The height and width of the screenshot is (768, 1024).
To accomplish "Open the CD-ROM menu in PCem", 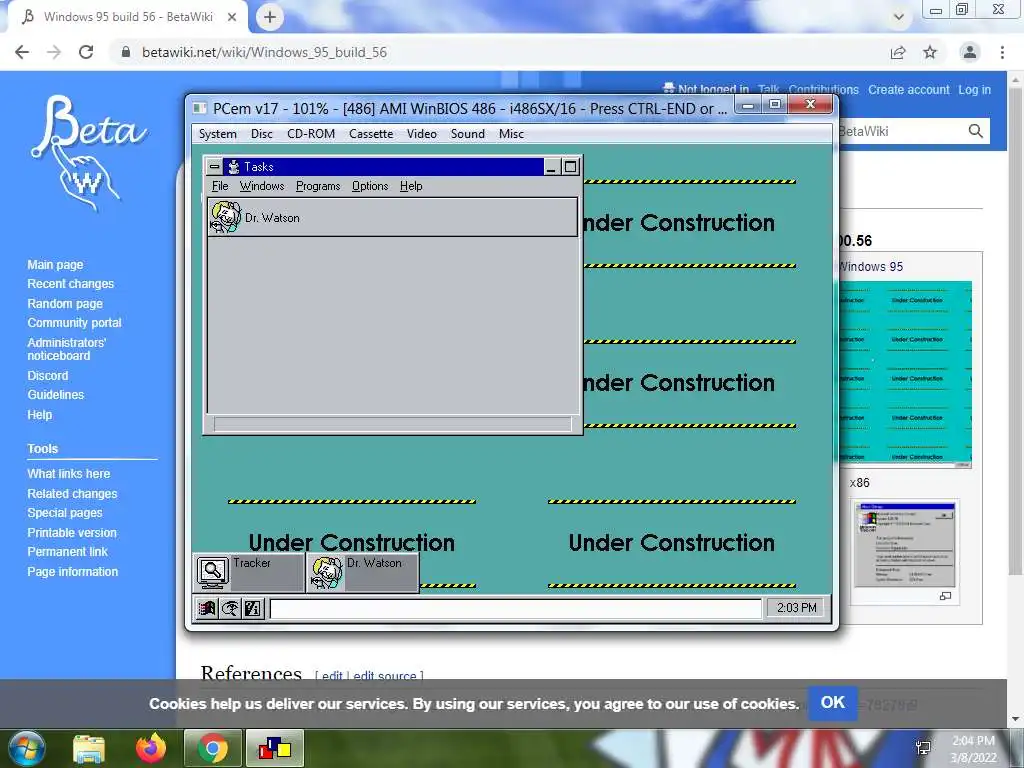I will coord(311,134).
